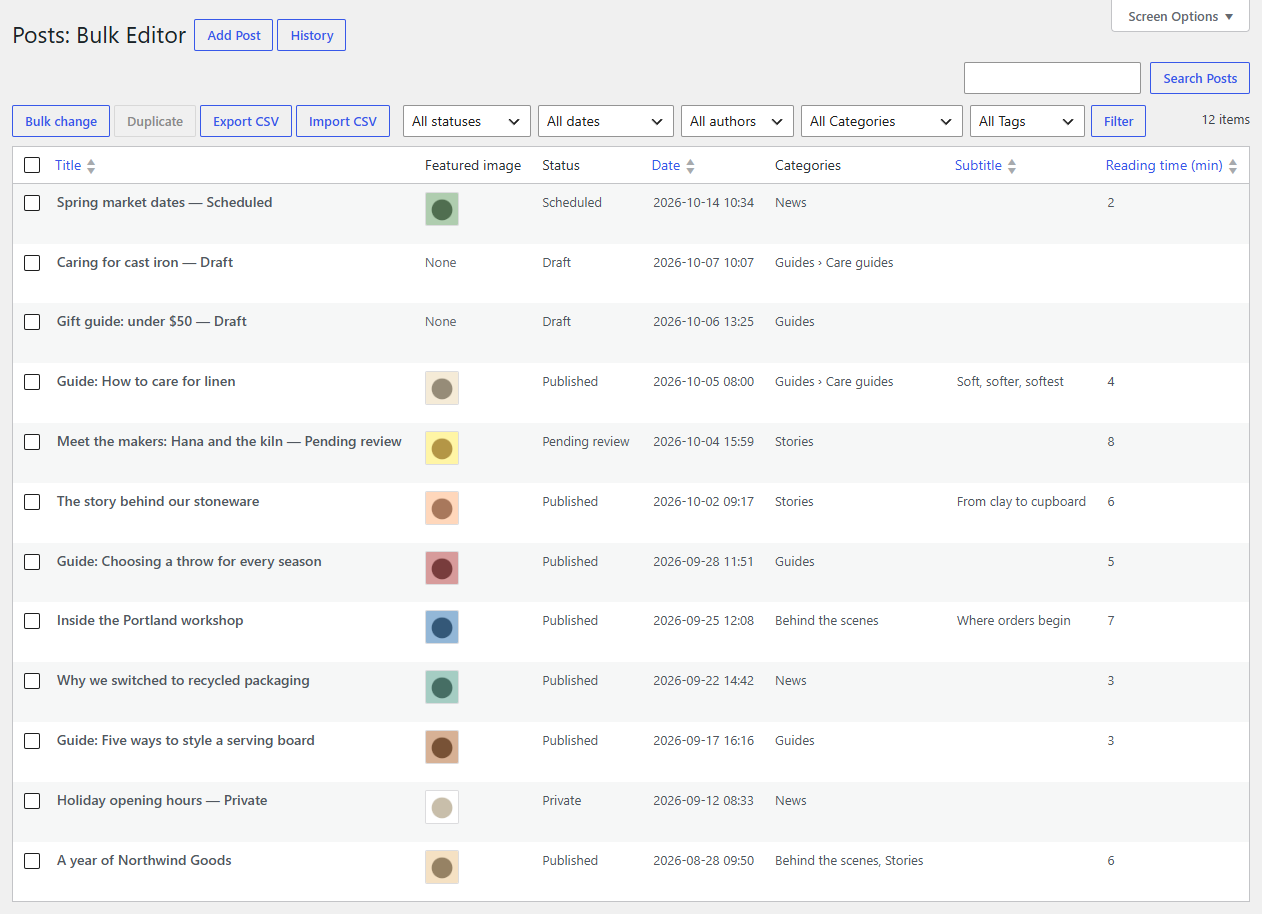Click the Subtitle column header
The image size is (1262, 914).
point(978,165)
